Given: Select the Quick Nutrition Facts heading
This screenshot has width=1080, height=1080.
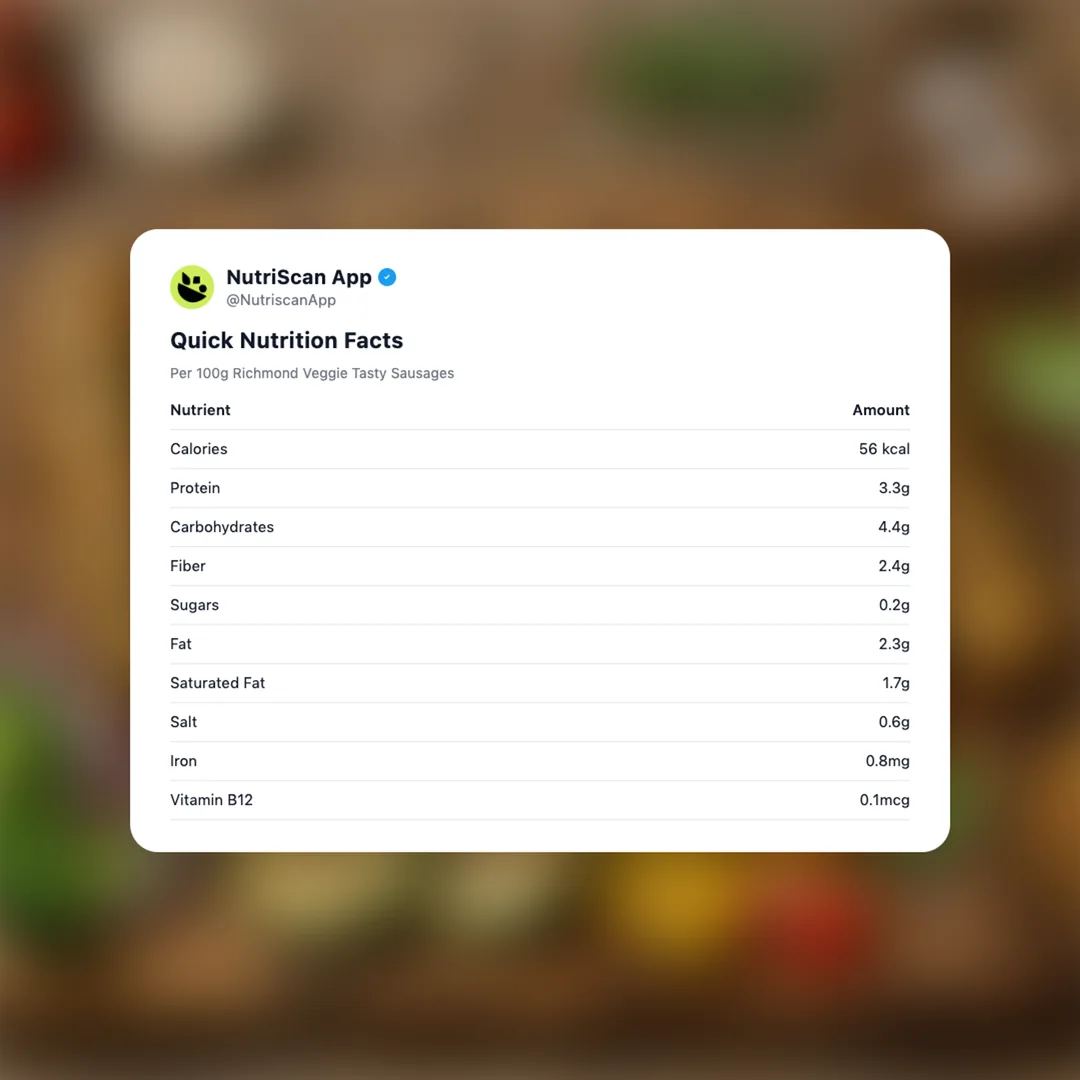Looking at the screenshot, I should point(286,340).
